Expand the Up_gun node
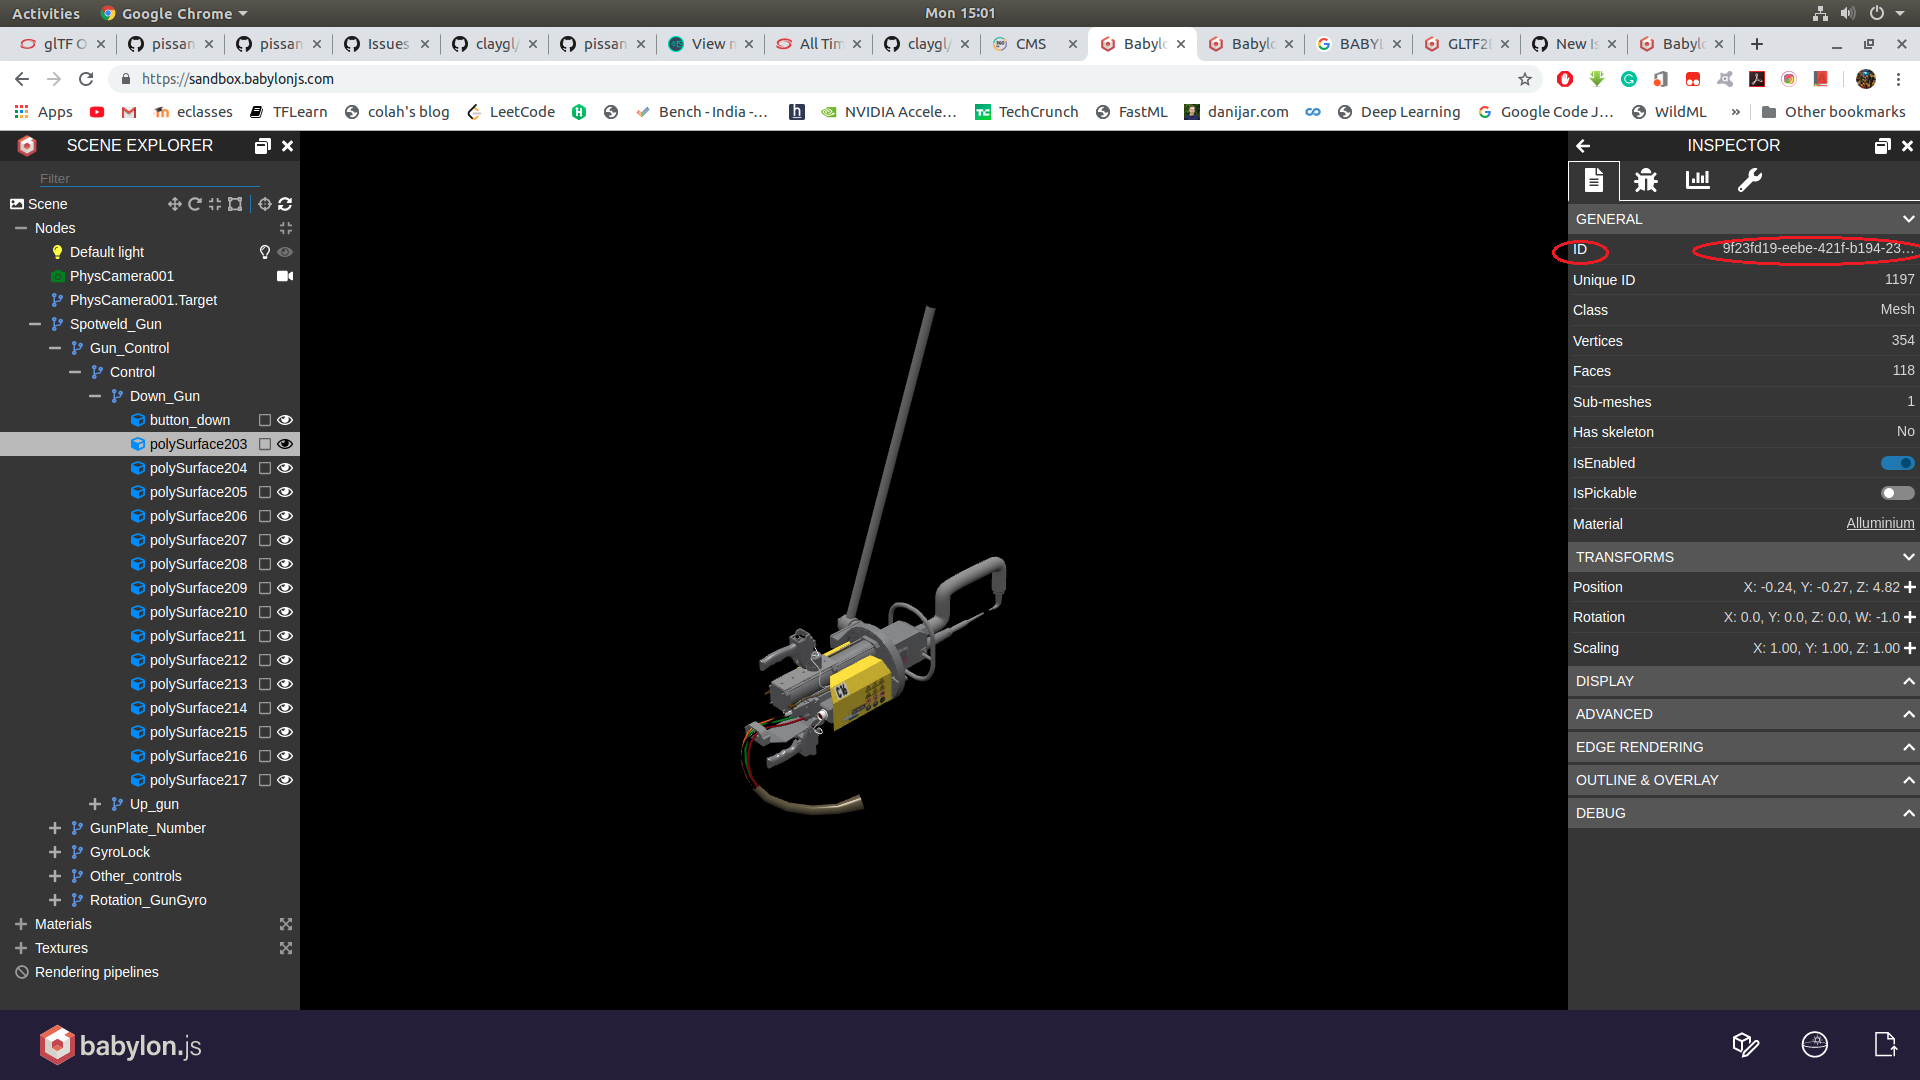 (x=95, y=804)
